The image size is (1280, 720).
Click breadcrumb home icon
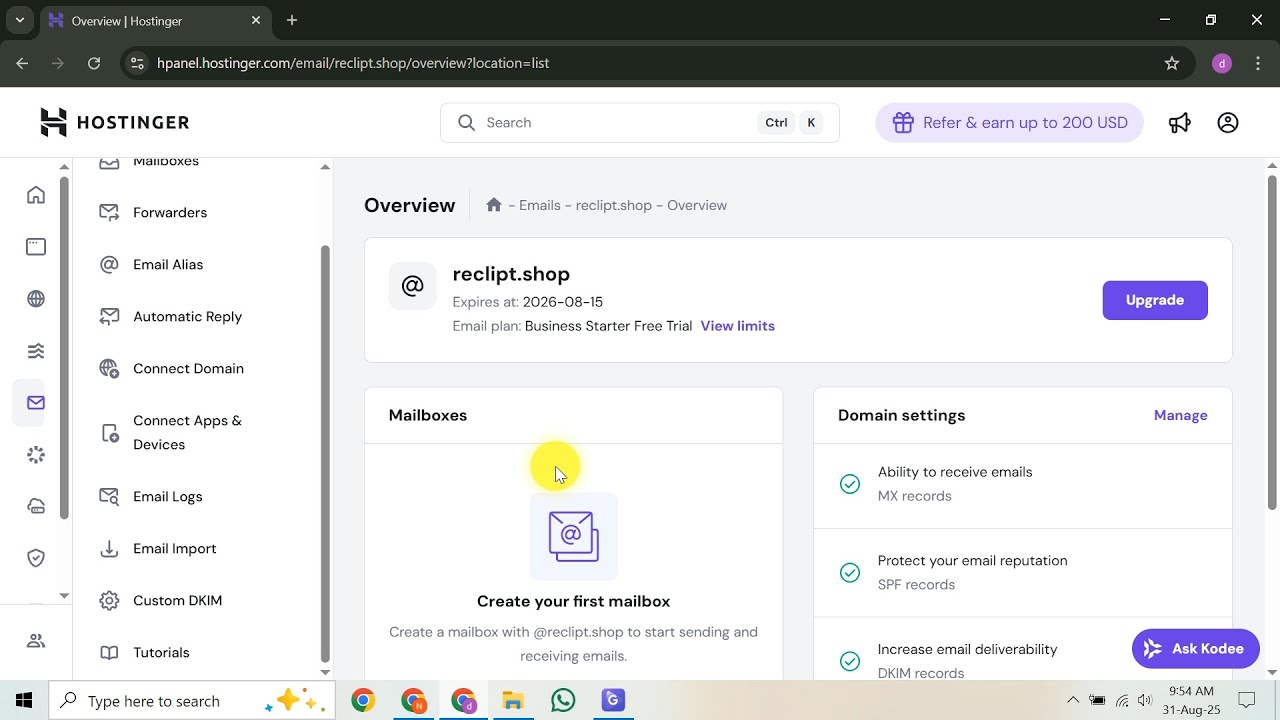click(x=493, y=205)
